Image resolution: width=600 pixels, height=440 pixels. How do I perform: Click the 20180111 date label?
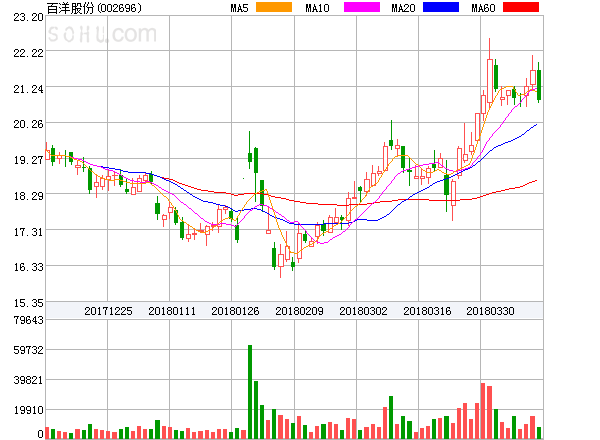[172, 311]
